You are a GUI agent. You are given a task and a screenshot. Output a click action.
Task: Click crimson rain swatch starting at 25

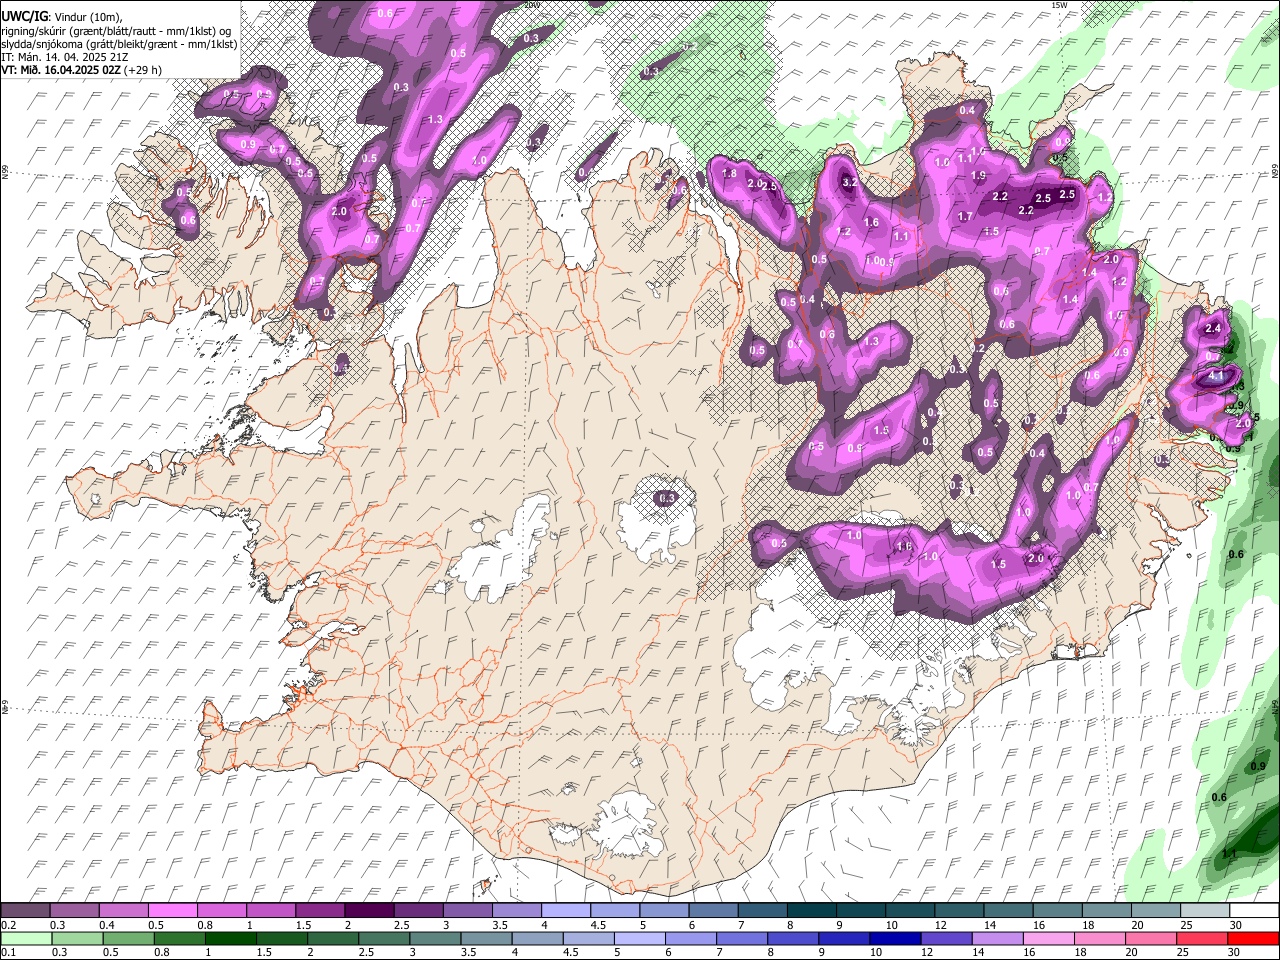(1203, 938)
